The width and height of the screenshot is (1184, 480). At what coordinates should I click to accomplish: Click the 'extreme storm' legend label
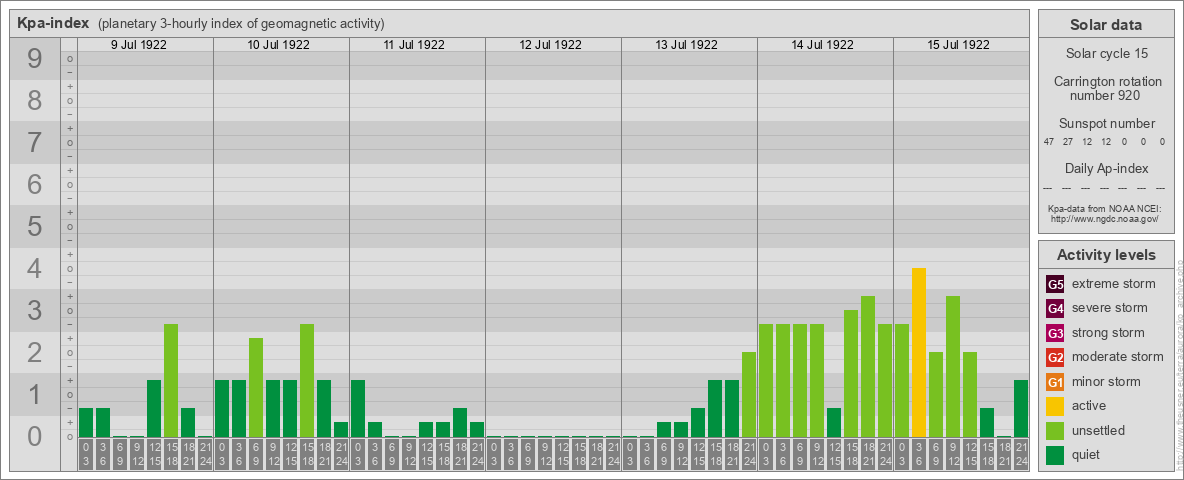[1114, 284]
